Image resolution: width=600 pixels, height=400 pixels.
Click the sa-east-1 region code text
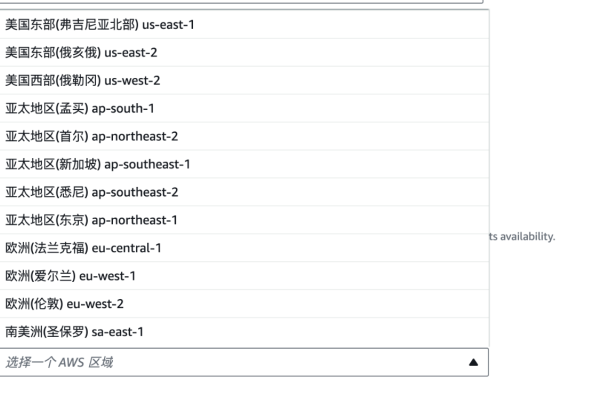[x=117, y=332]
